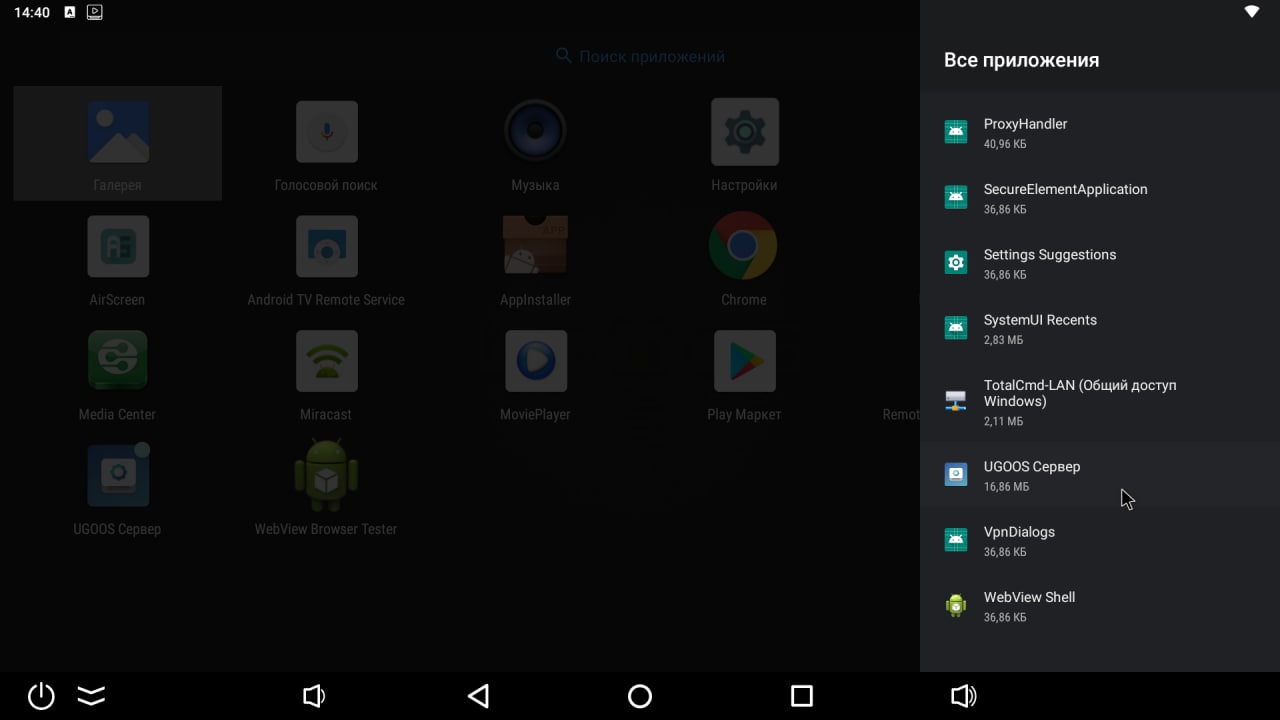Click UGOOS Сервер icon in Все приложения list
The width and height of the screenshot is (1280, 720).
pos(956,474)
